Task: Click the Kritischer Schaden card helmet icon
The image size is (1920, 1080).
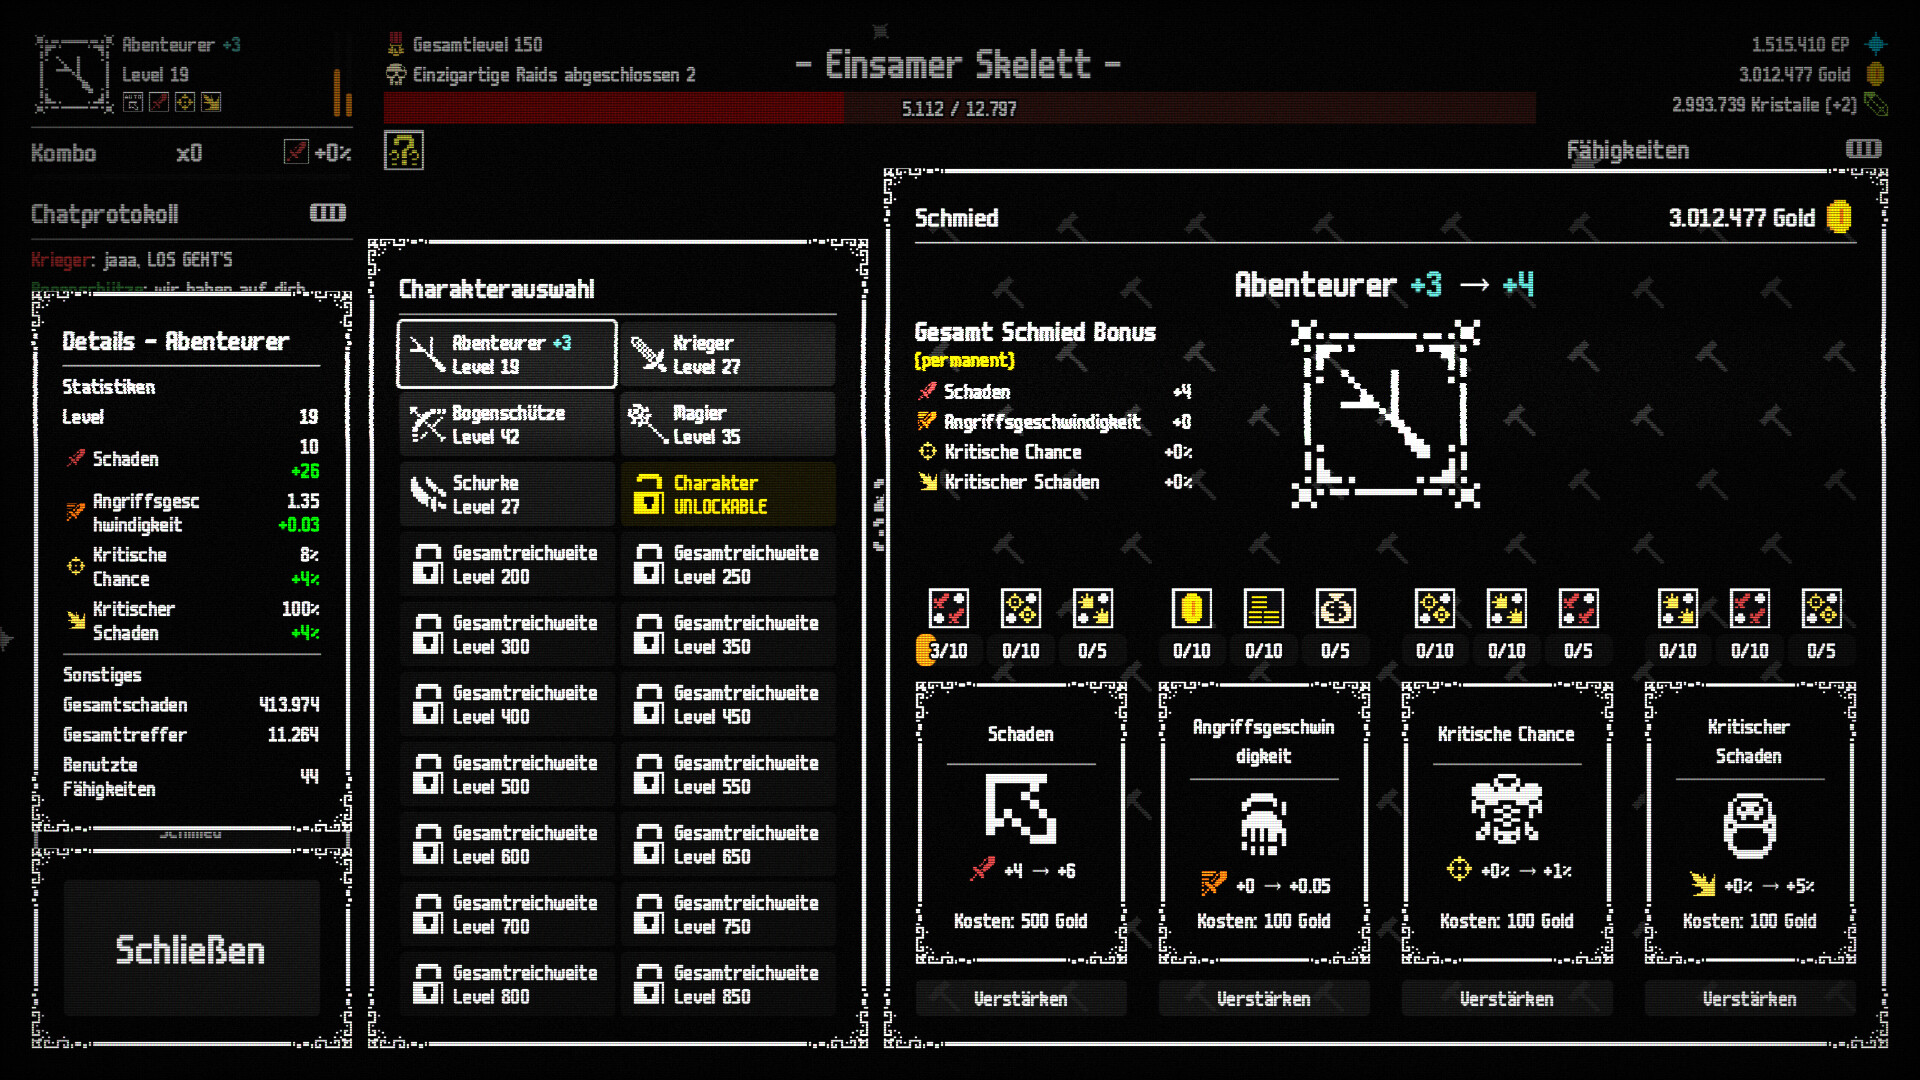Action: (x=1749, y=825)
